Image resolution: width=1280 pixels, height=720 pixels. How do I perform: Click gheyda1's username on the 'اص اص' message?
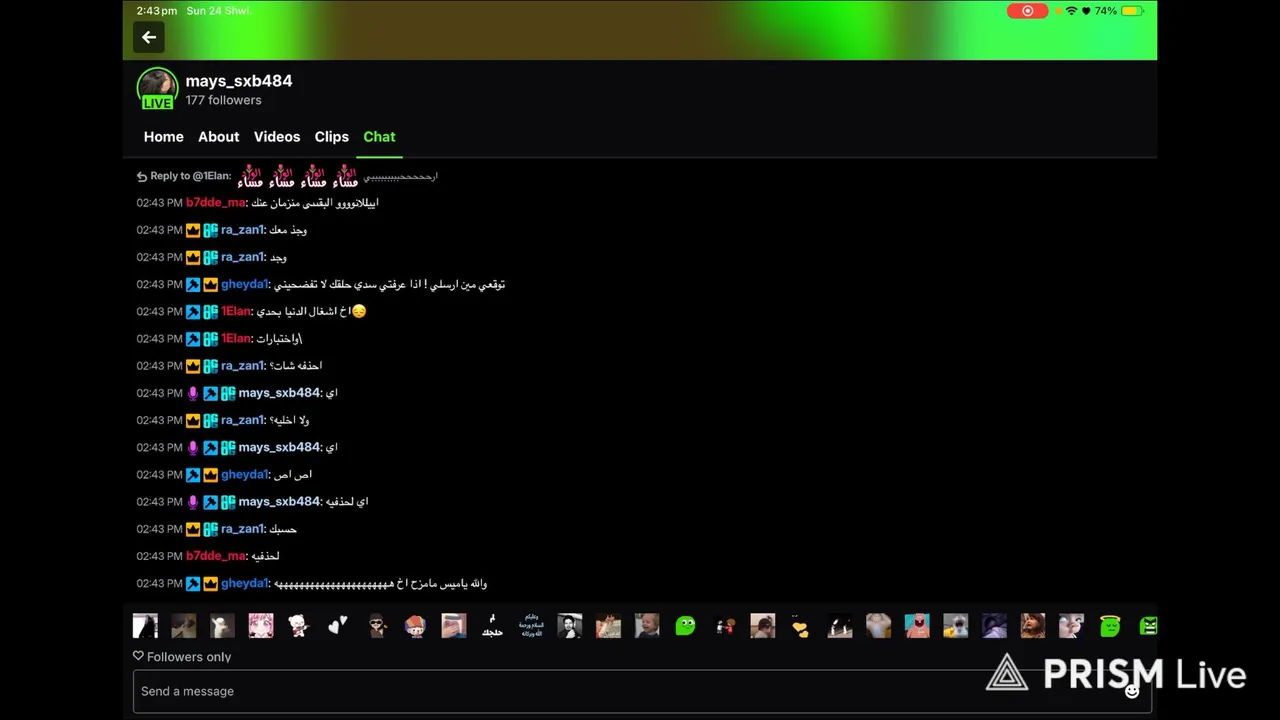[245, 475]
